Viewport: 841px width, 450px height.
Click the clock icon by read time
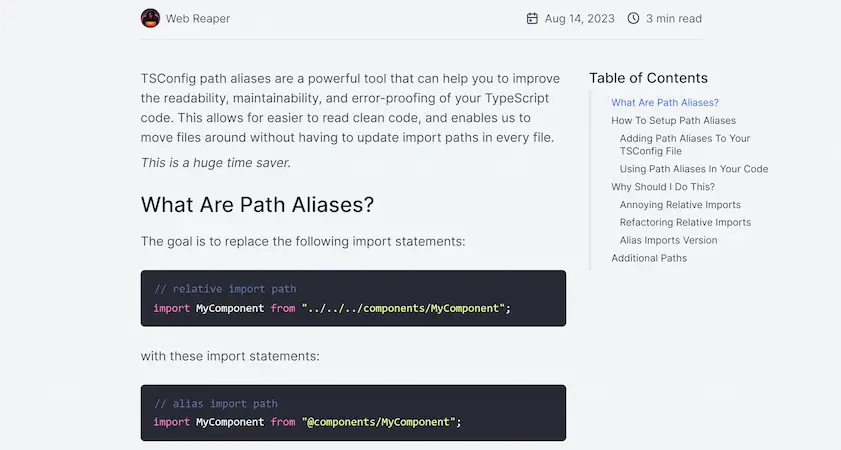tap(633, 18)
